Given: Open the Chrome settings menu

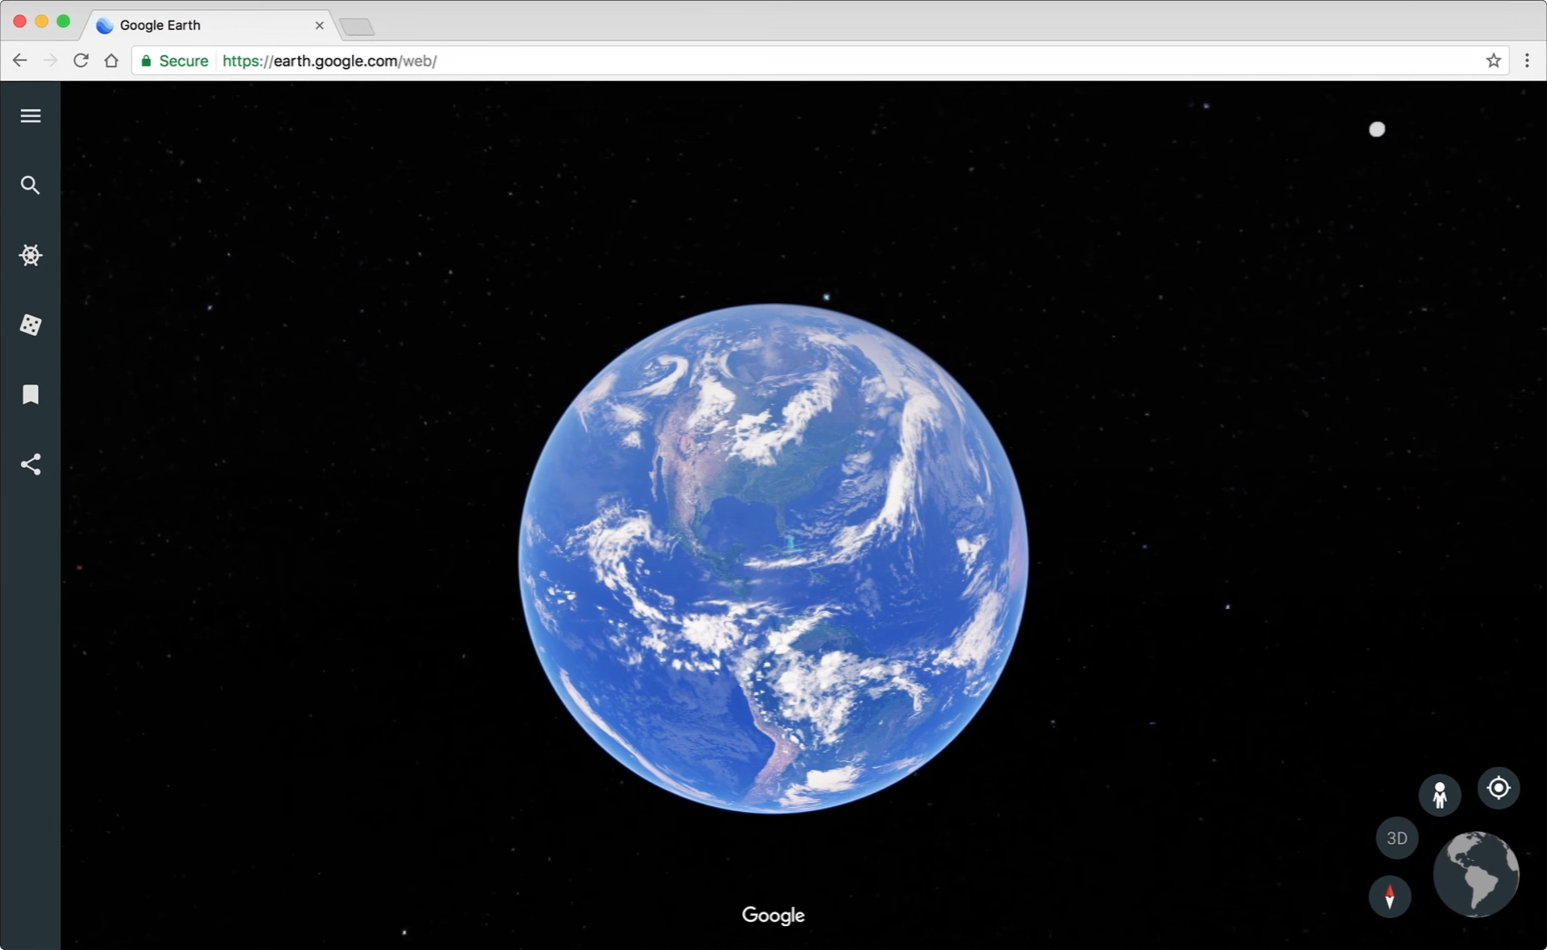Looking at the screenshot, I should tap(1527, 61).
